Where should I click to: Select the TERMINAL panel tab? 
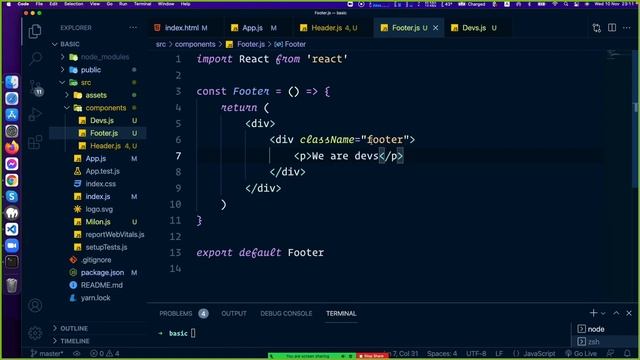pos(341,313)
